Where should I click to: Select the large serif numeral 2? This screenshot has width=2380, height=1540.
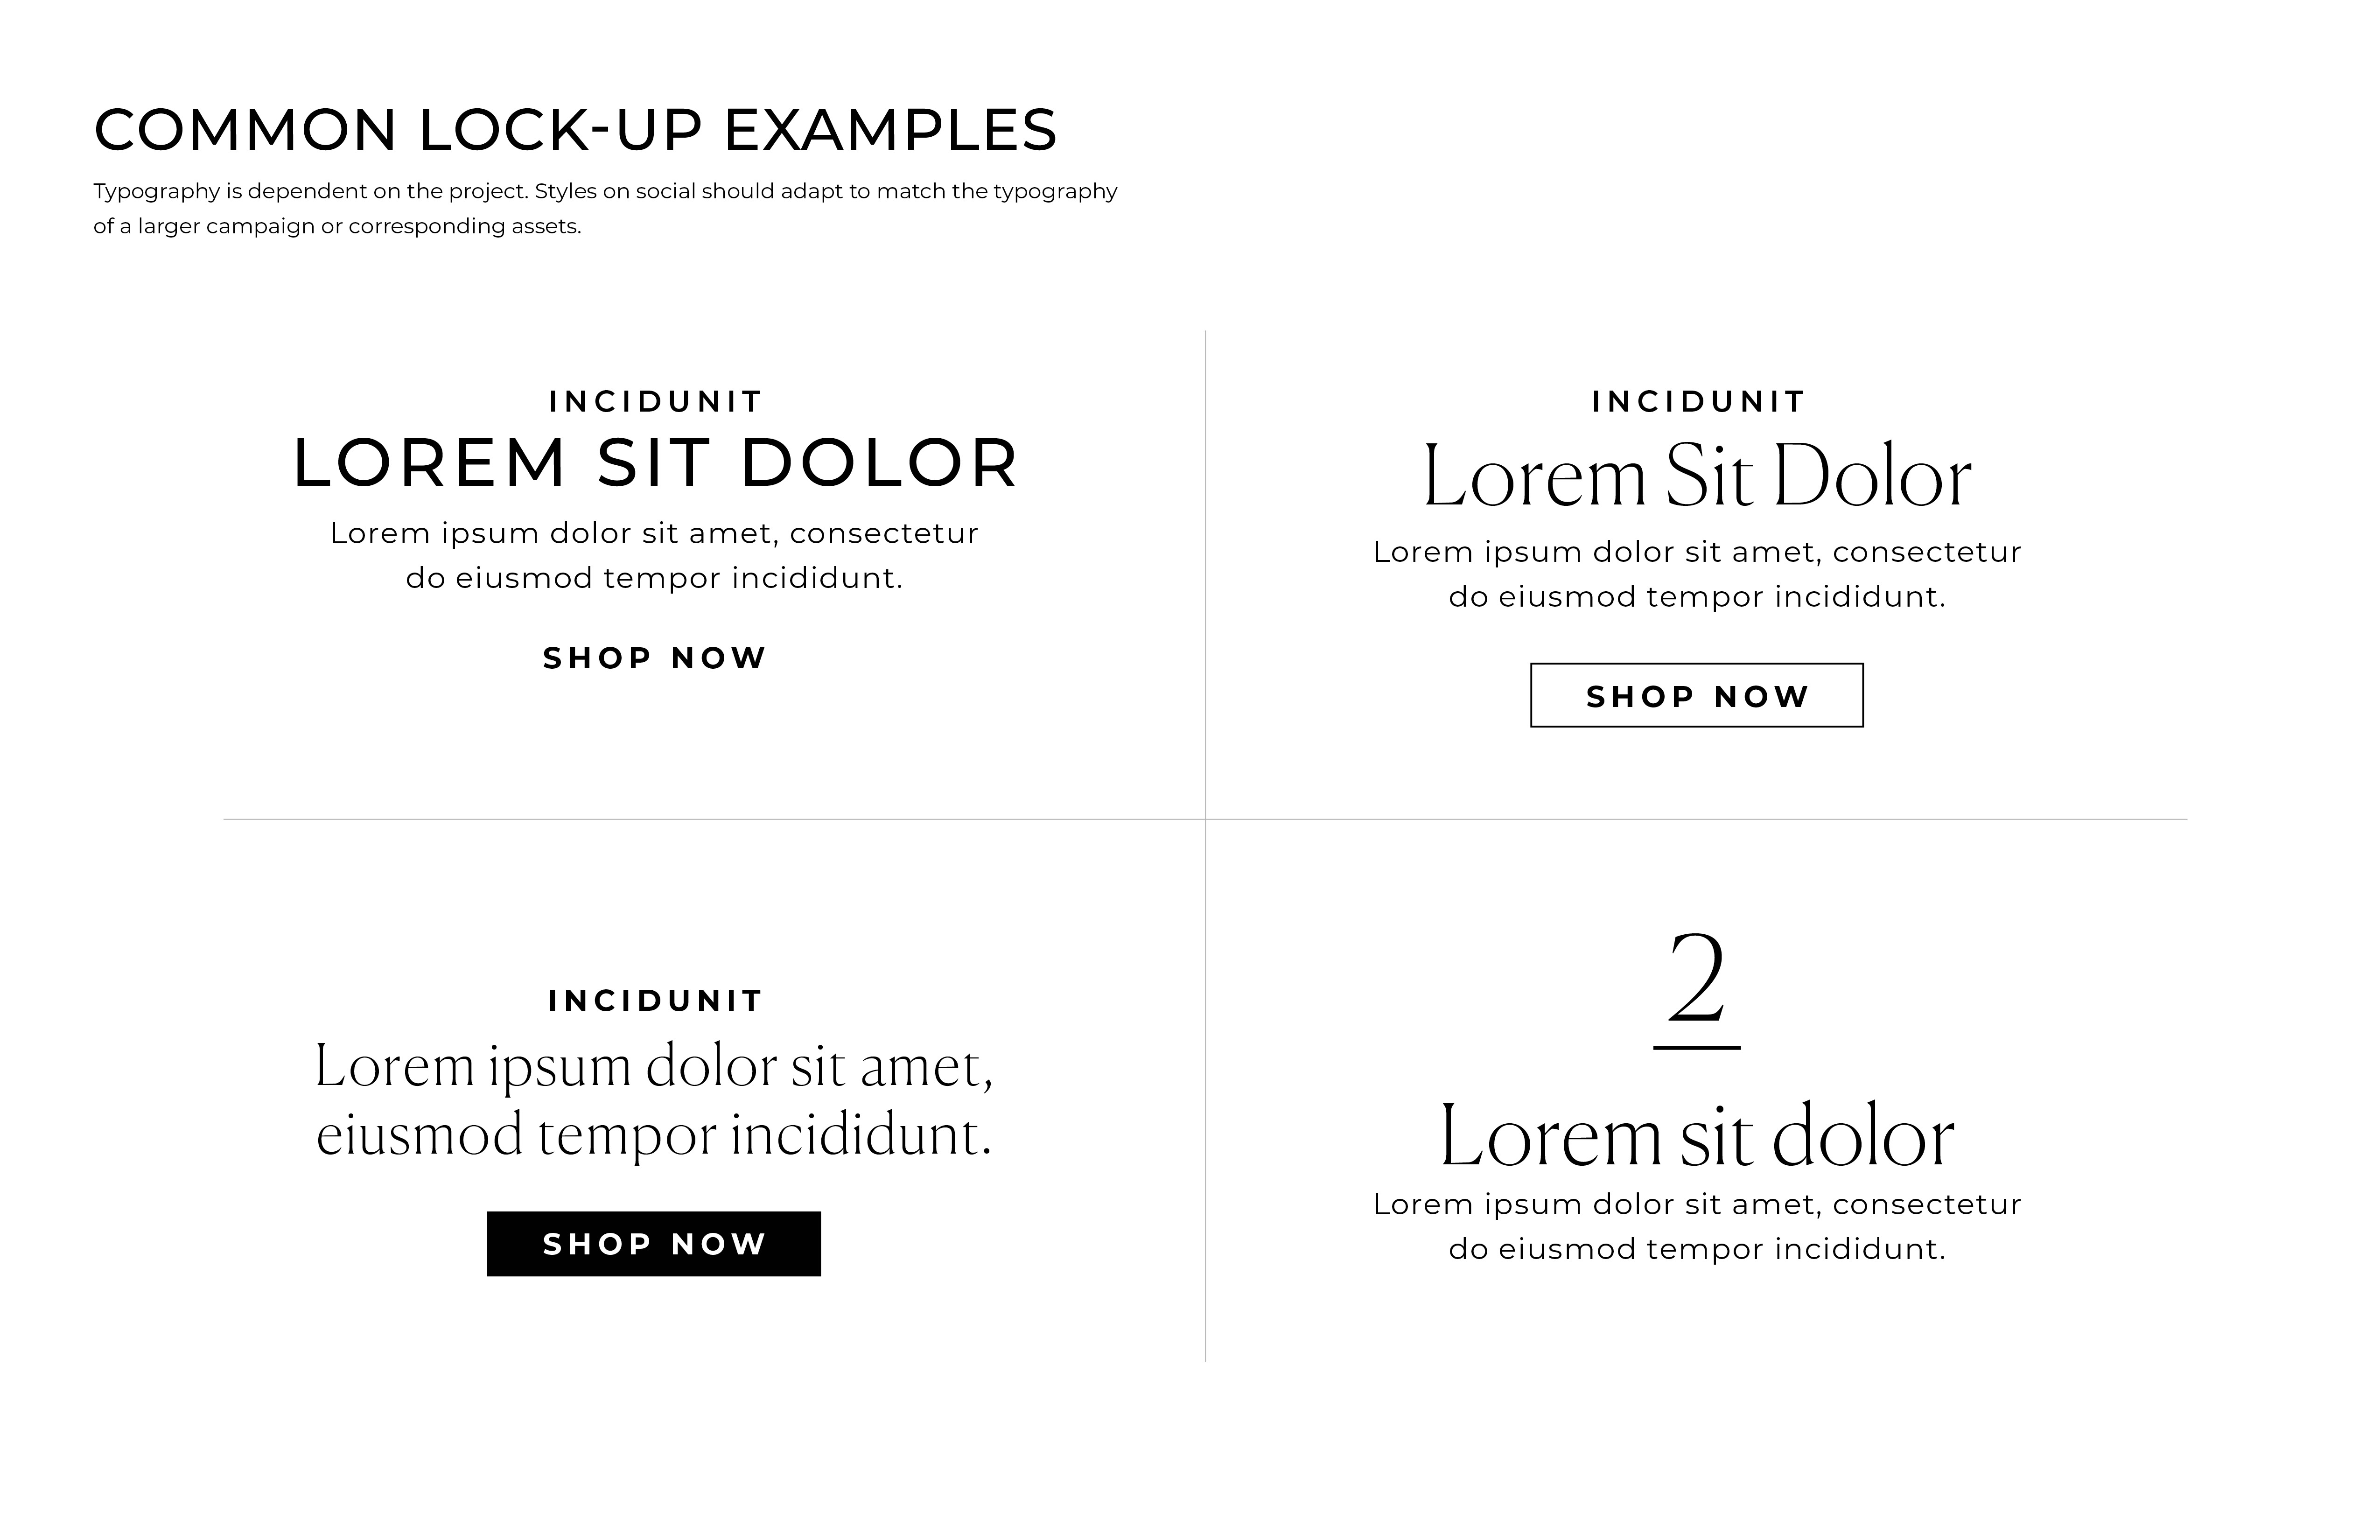pyautogui.click(x=1697, y=978)
